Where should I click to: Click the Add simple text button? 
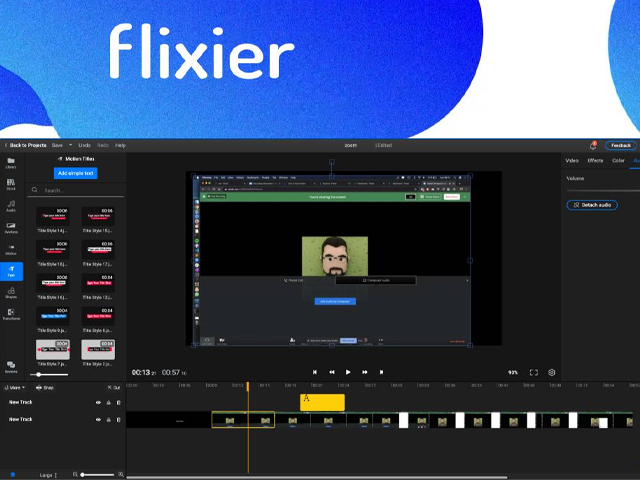[x=76, y=173]
